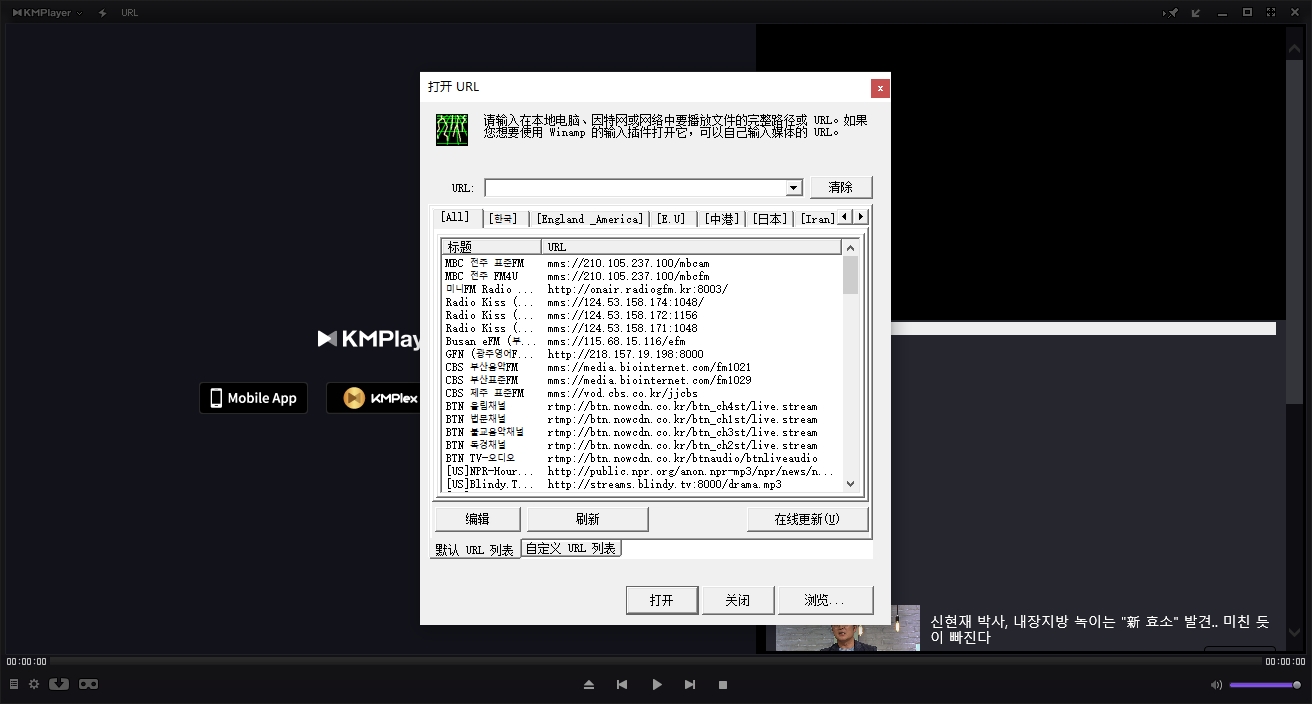1312x704 pixels.
Task: Click the 编辑 edit button
Action: [477, 519]
